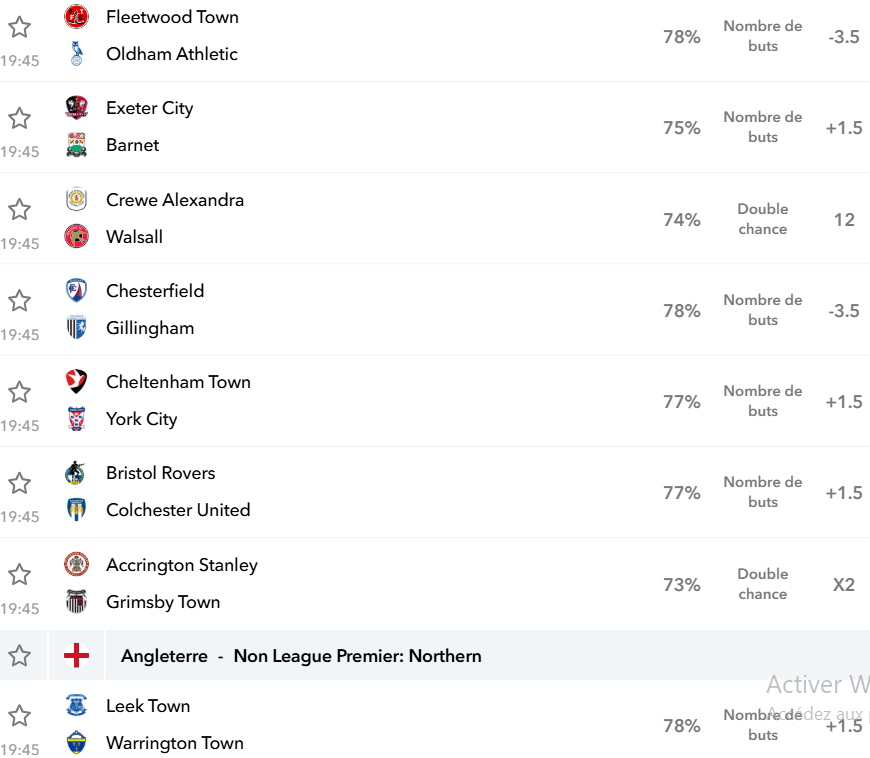
Task: Click the England flag icon
Action: [77, 655]
